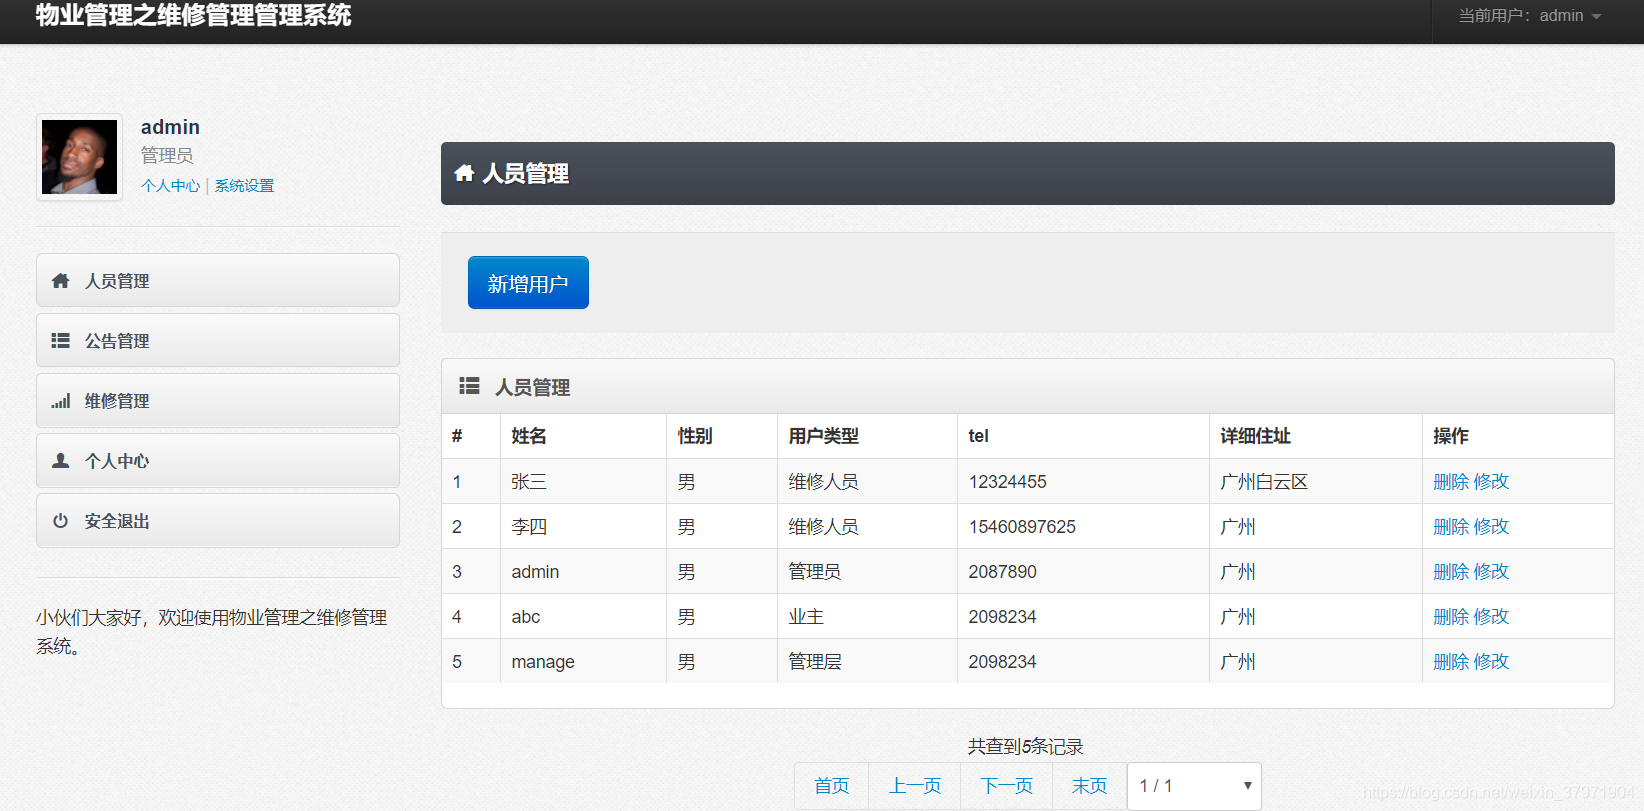Image resolution: width=1644 pixels, height=811 pixels.
Task: Click the 新增用户 button
Action: (528, 283)
